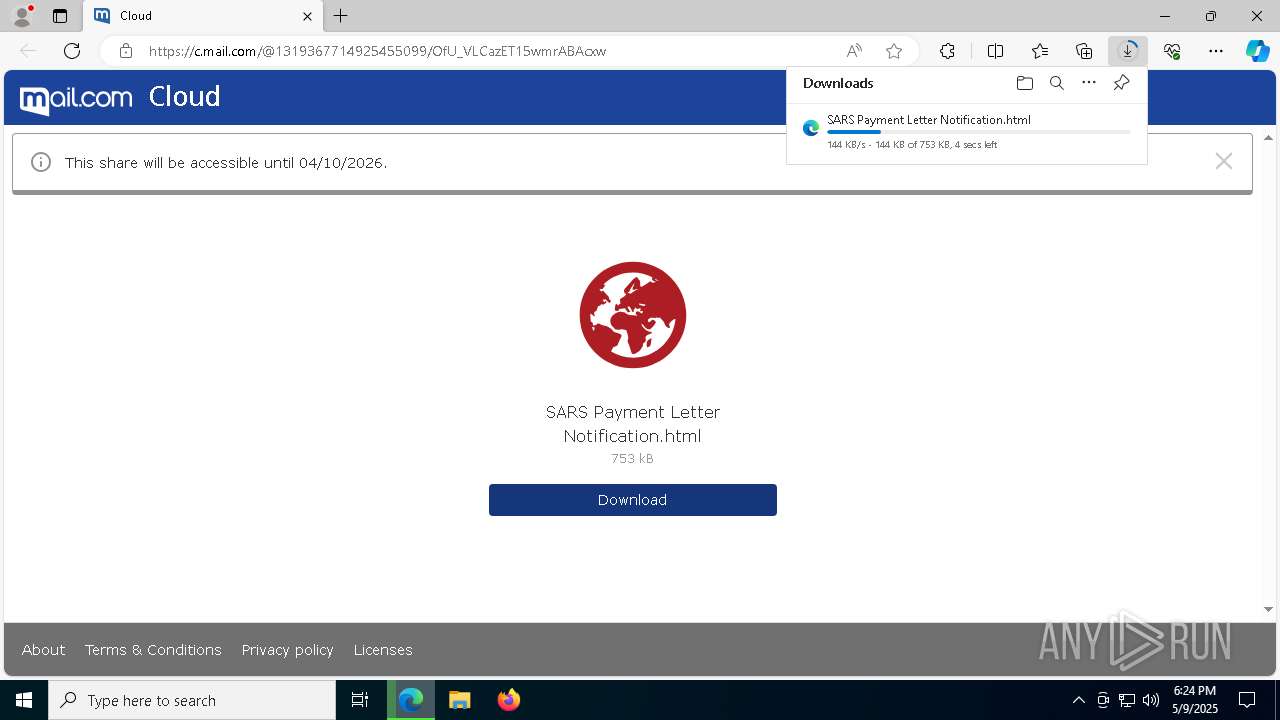Screen dimensions: 1280x720
Task: Select the Cloud browser tab
Action: click(203, 16)
